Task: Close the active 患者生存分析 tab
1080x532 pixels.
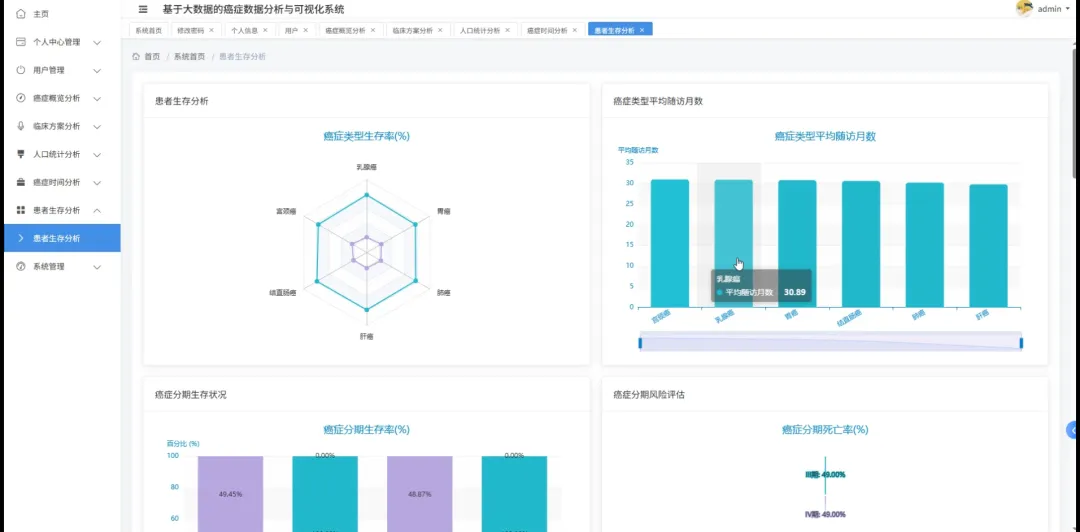Action: [642, 30]
